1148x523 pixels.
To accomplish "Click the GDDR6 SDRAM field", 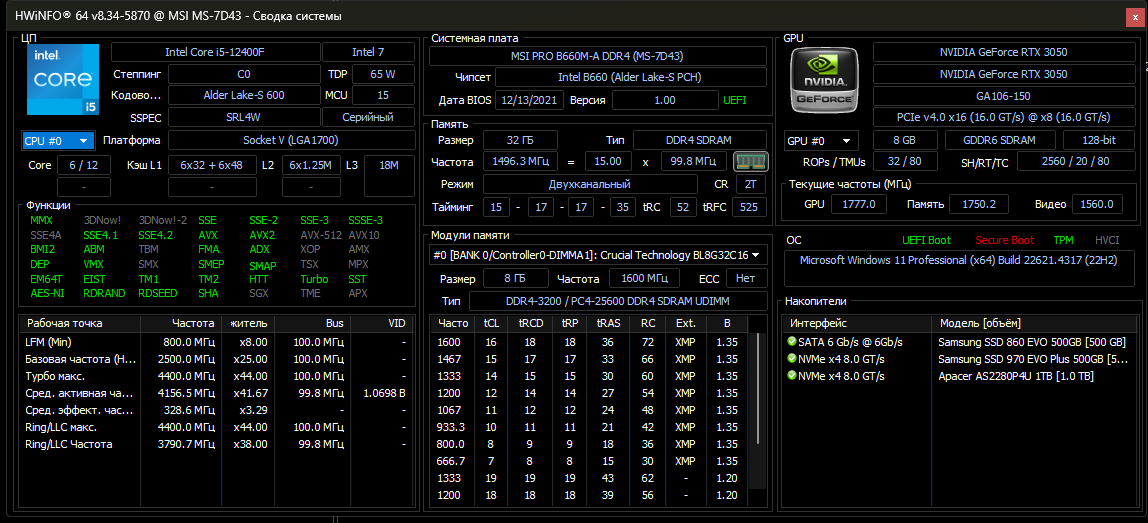I will pos(1001,141).
